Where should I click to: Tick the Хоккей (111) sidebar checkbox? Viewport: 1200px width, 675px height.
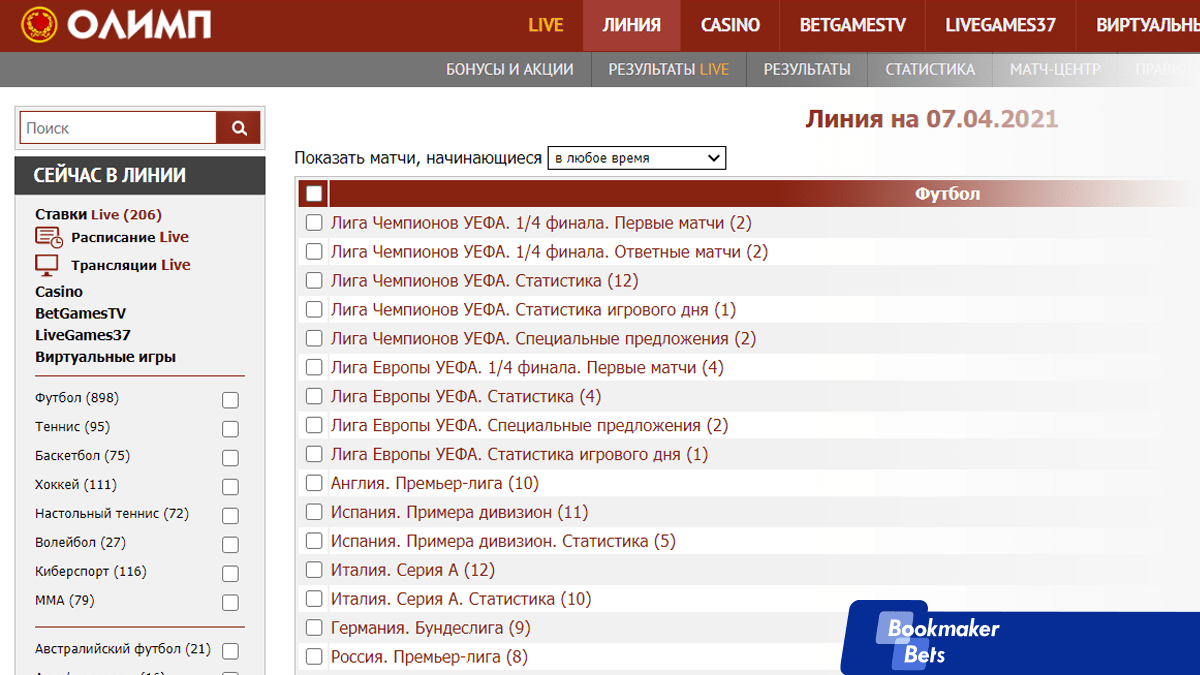pos(230,487)
